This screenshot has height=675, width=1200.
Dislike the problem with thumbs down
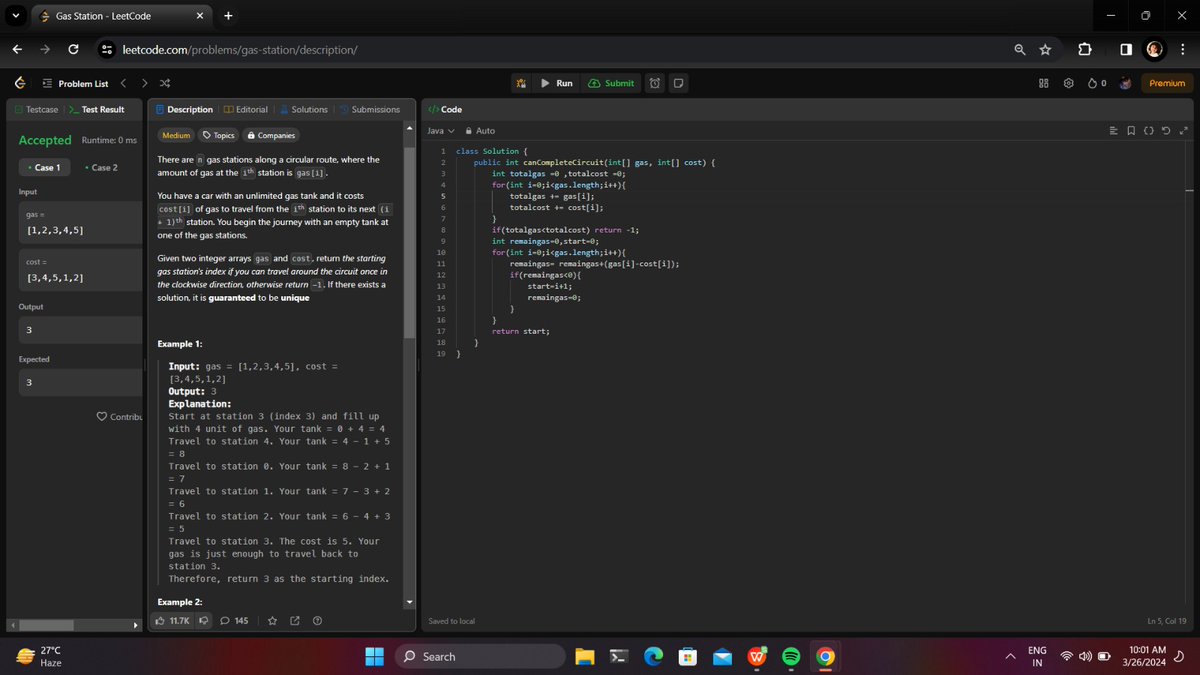(204, 621)
